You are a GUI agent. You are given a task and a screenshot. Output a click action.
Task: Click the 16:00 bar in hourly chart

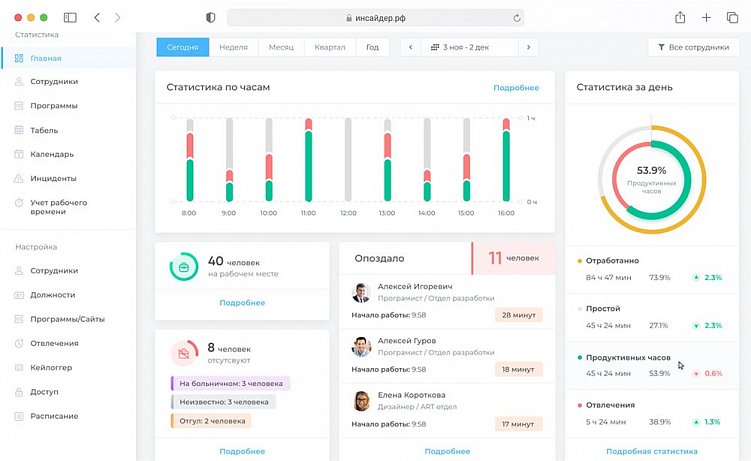click(x=506, y=160)
